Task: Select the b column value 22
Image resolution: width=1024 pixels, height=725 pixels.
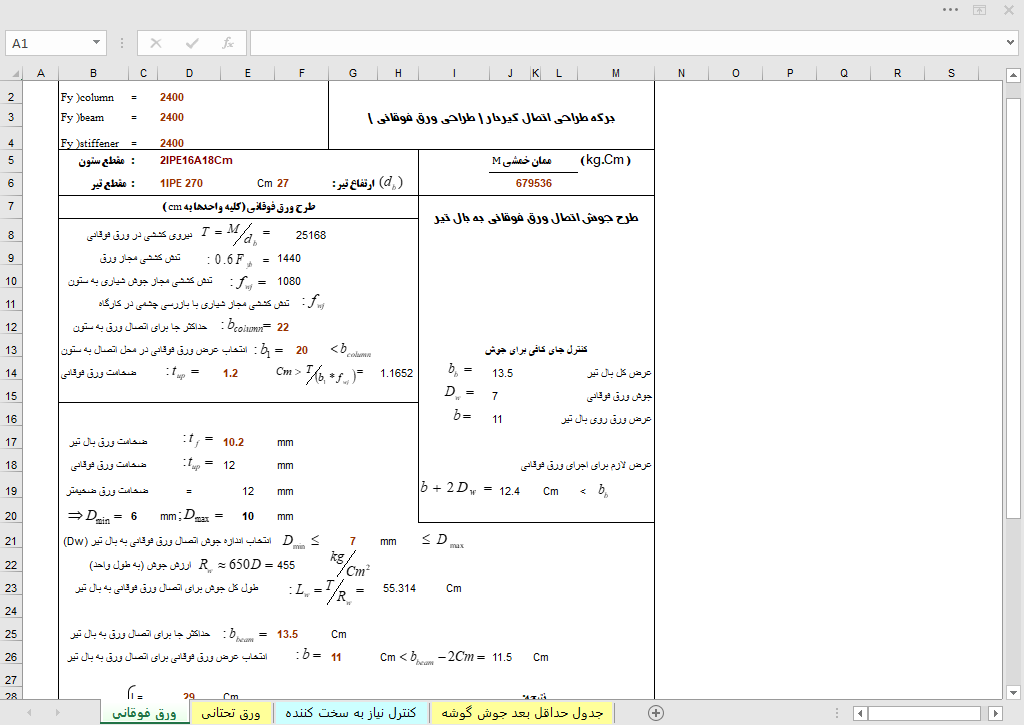Action: point(283,327)
